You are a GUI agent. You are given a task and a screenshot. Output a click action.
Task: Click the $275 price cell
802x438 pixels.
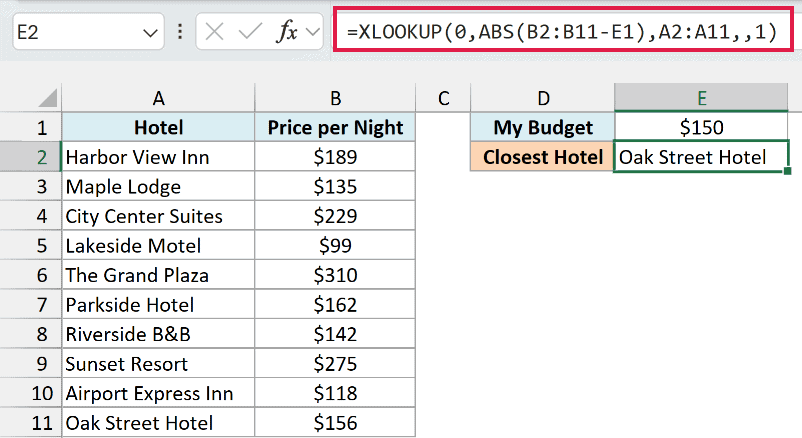[335, 364]
